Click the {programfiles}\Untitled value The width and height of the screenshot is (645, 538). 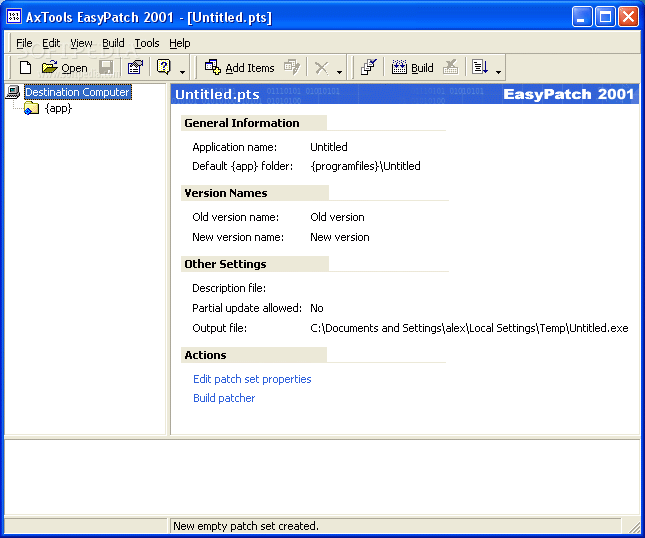coord(365,166)
